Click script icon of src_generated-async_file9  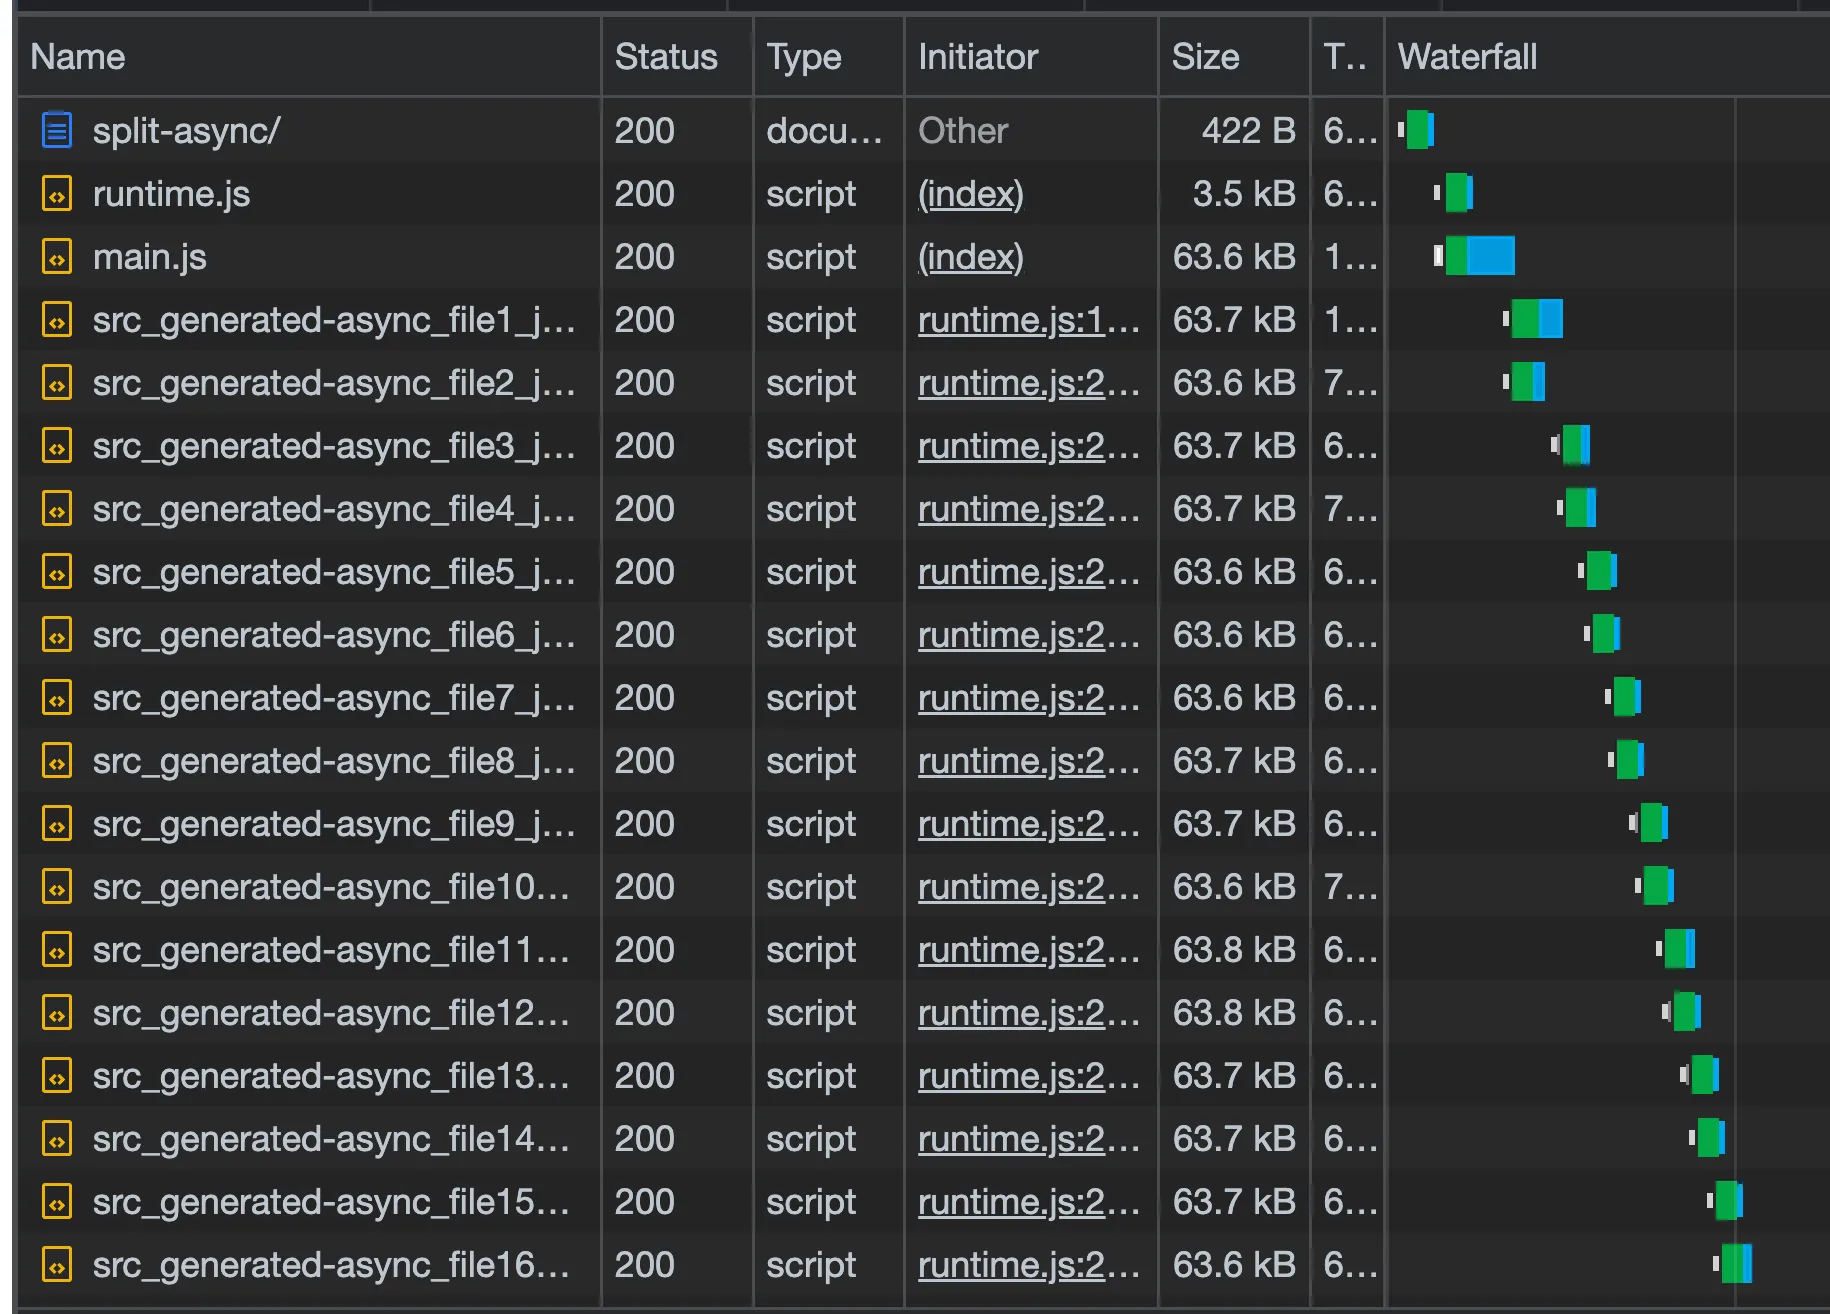click(57, 824)
